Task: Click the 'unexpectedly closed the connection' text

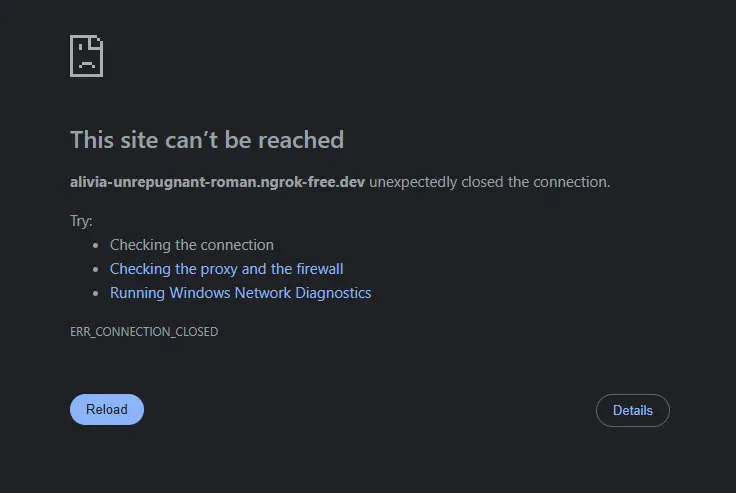Action: pos(490,182)
